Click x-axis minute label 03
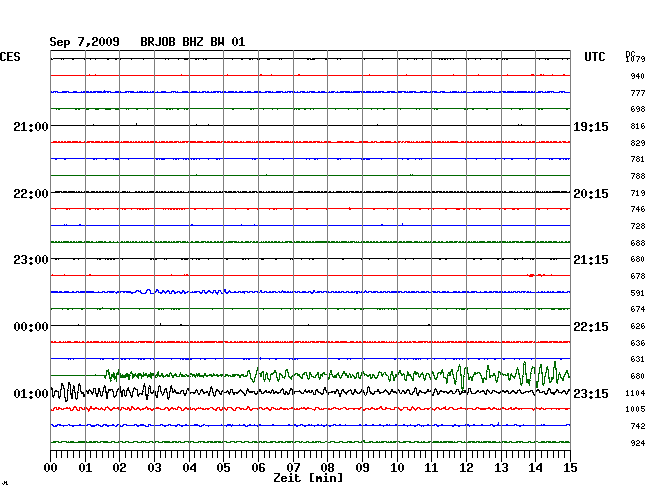The width and height of the screenshot is (650, 494). pyautogui.click(x=154, y=468)
